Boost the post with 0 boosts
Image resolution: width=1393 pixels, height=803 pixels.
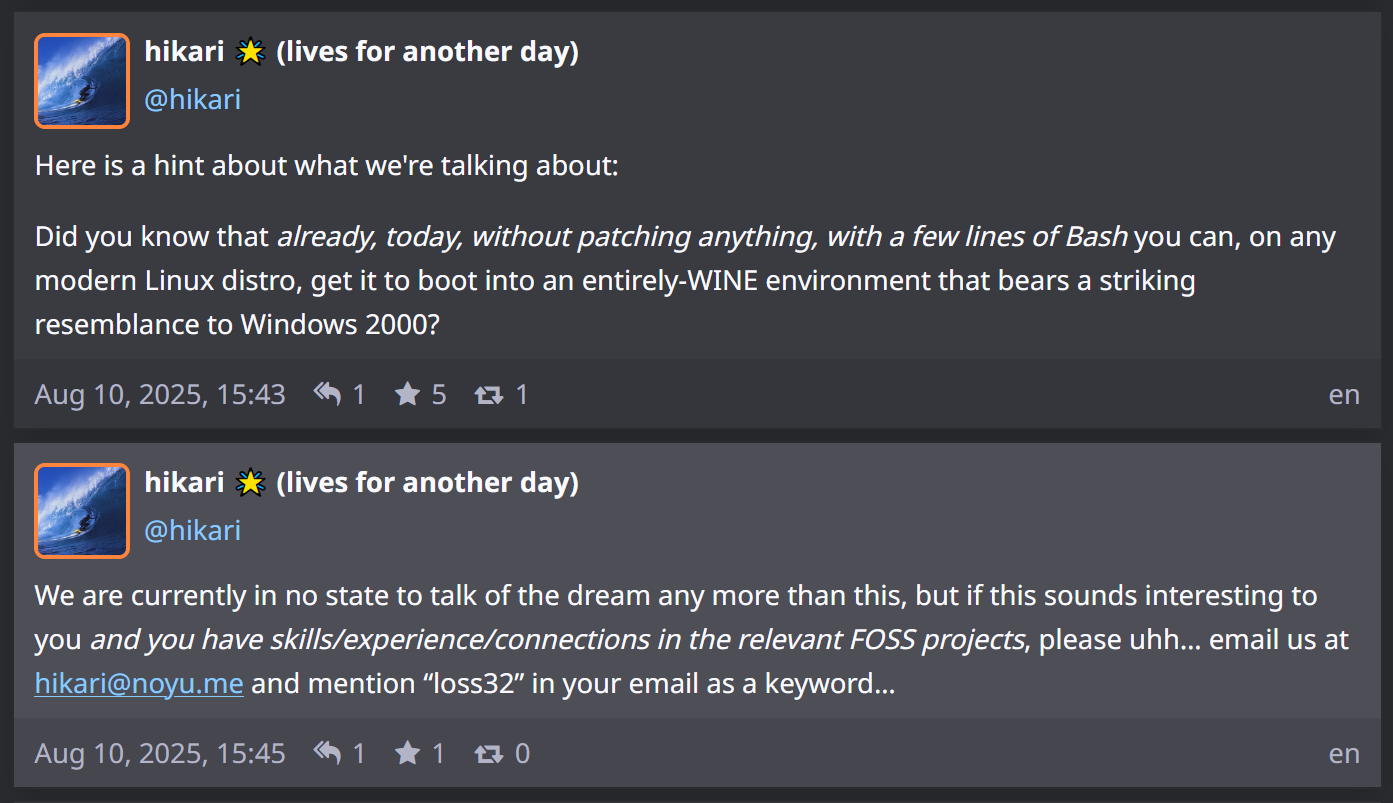click(489, 753)
